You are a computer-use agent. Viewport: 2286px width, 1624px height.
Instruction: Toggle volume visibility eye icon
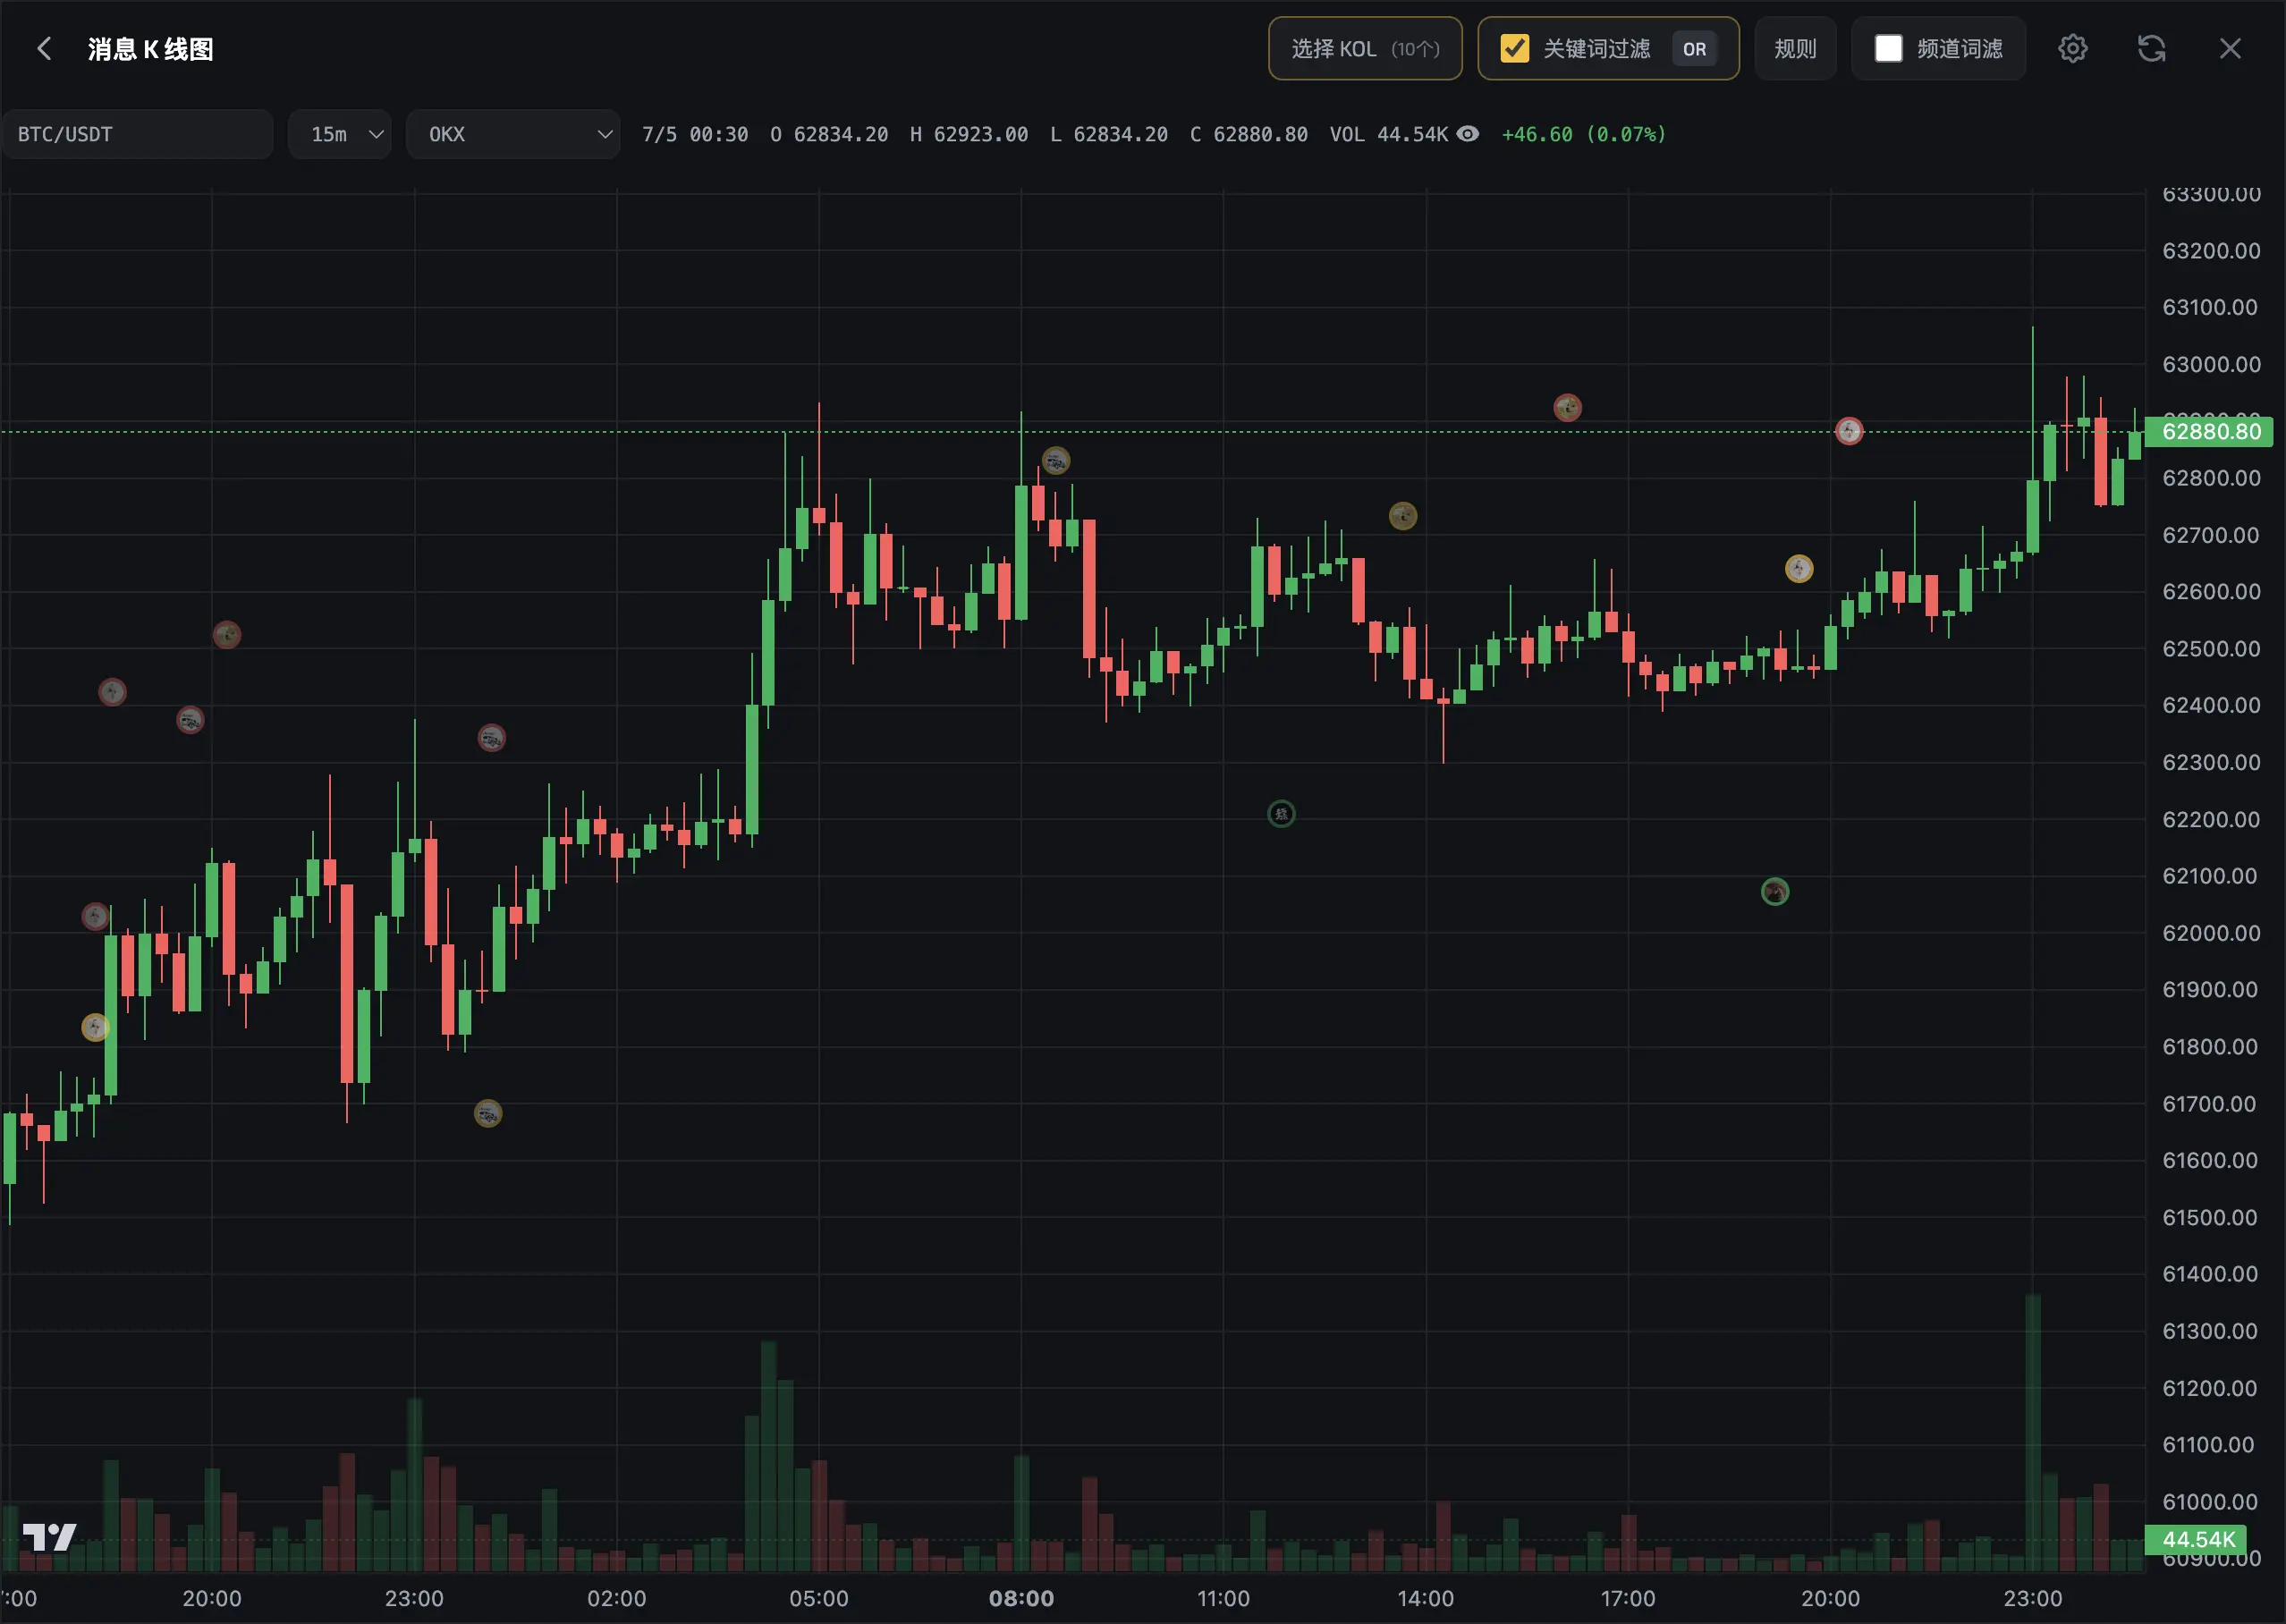(x=1467, y=134)
